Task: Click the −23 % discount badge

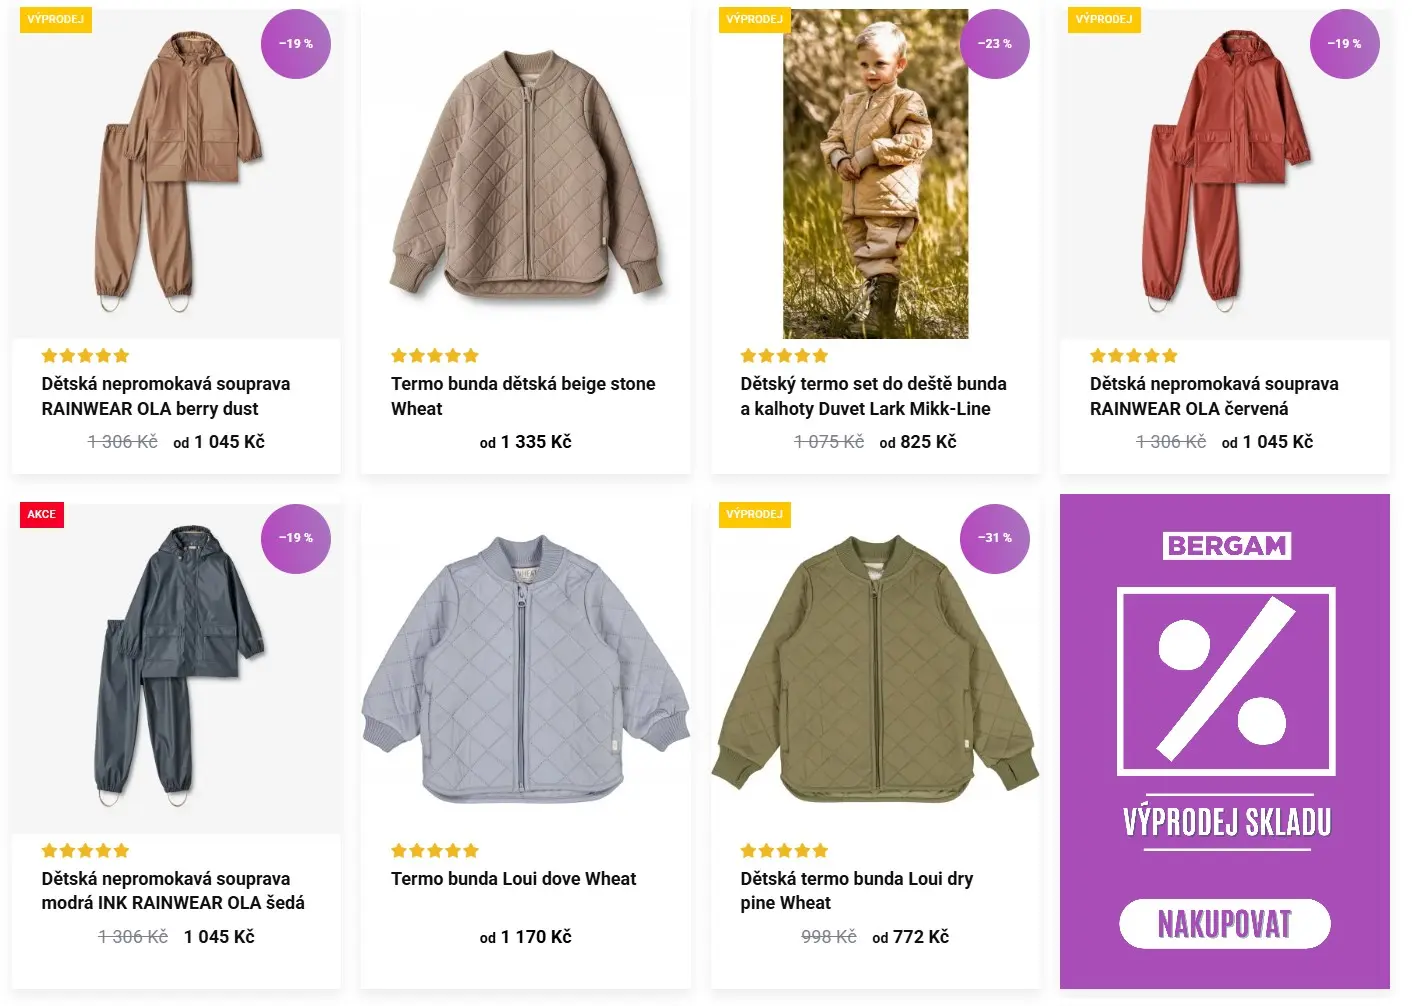Action: [x=994, y=44]
